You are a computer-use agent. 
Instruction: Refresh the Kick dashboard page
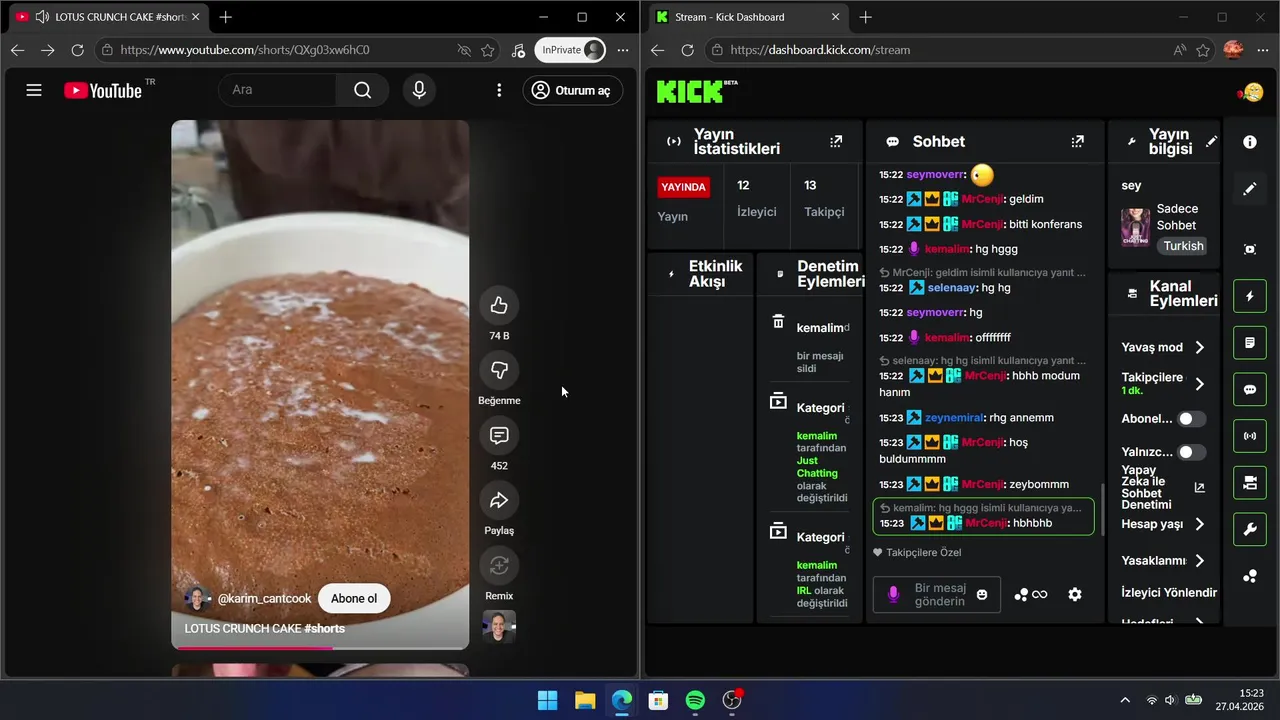687,50
